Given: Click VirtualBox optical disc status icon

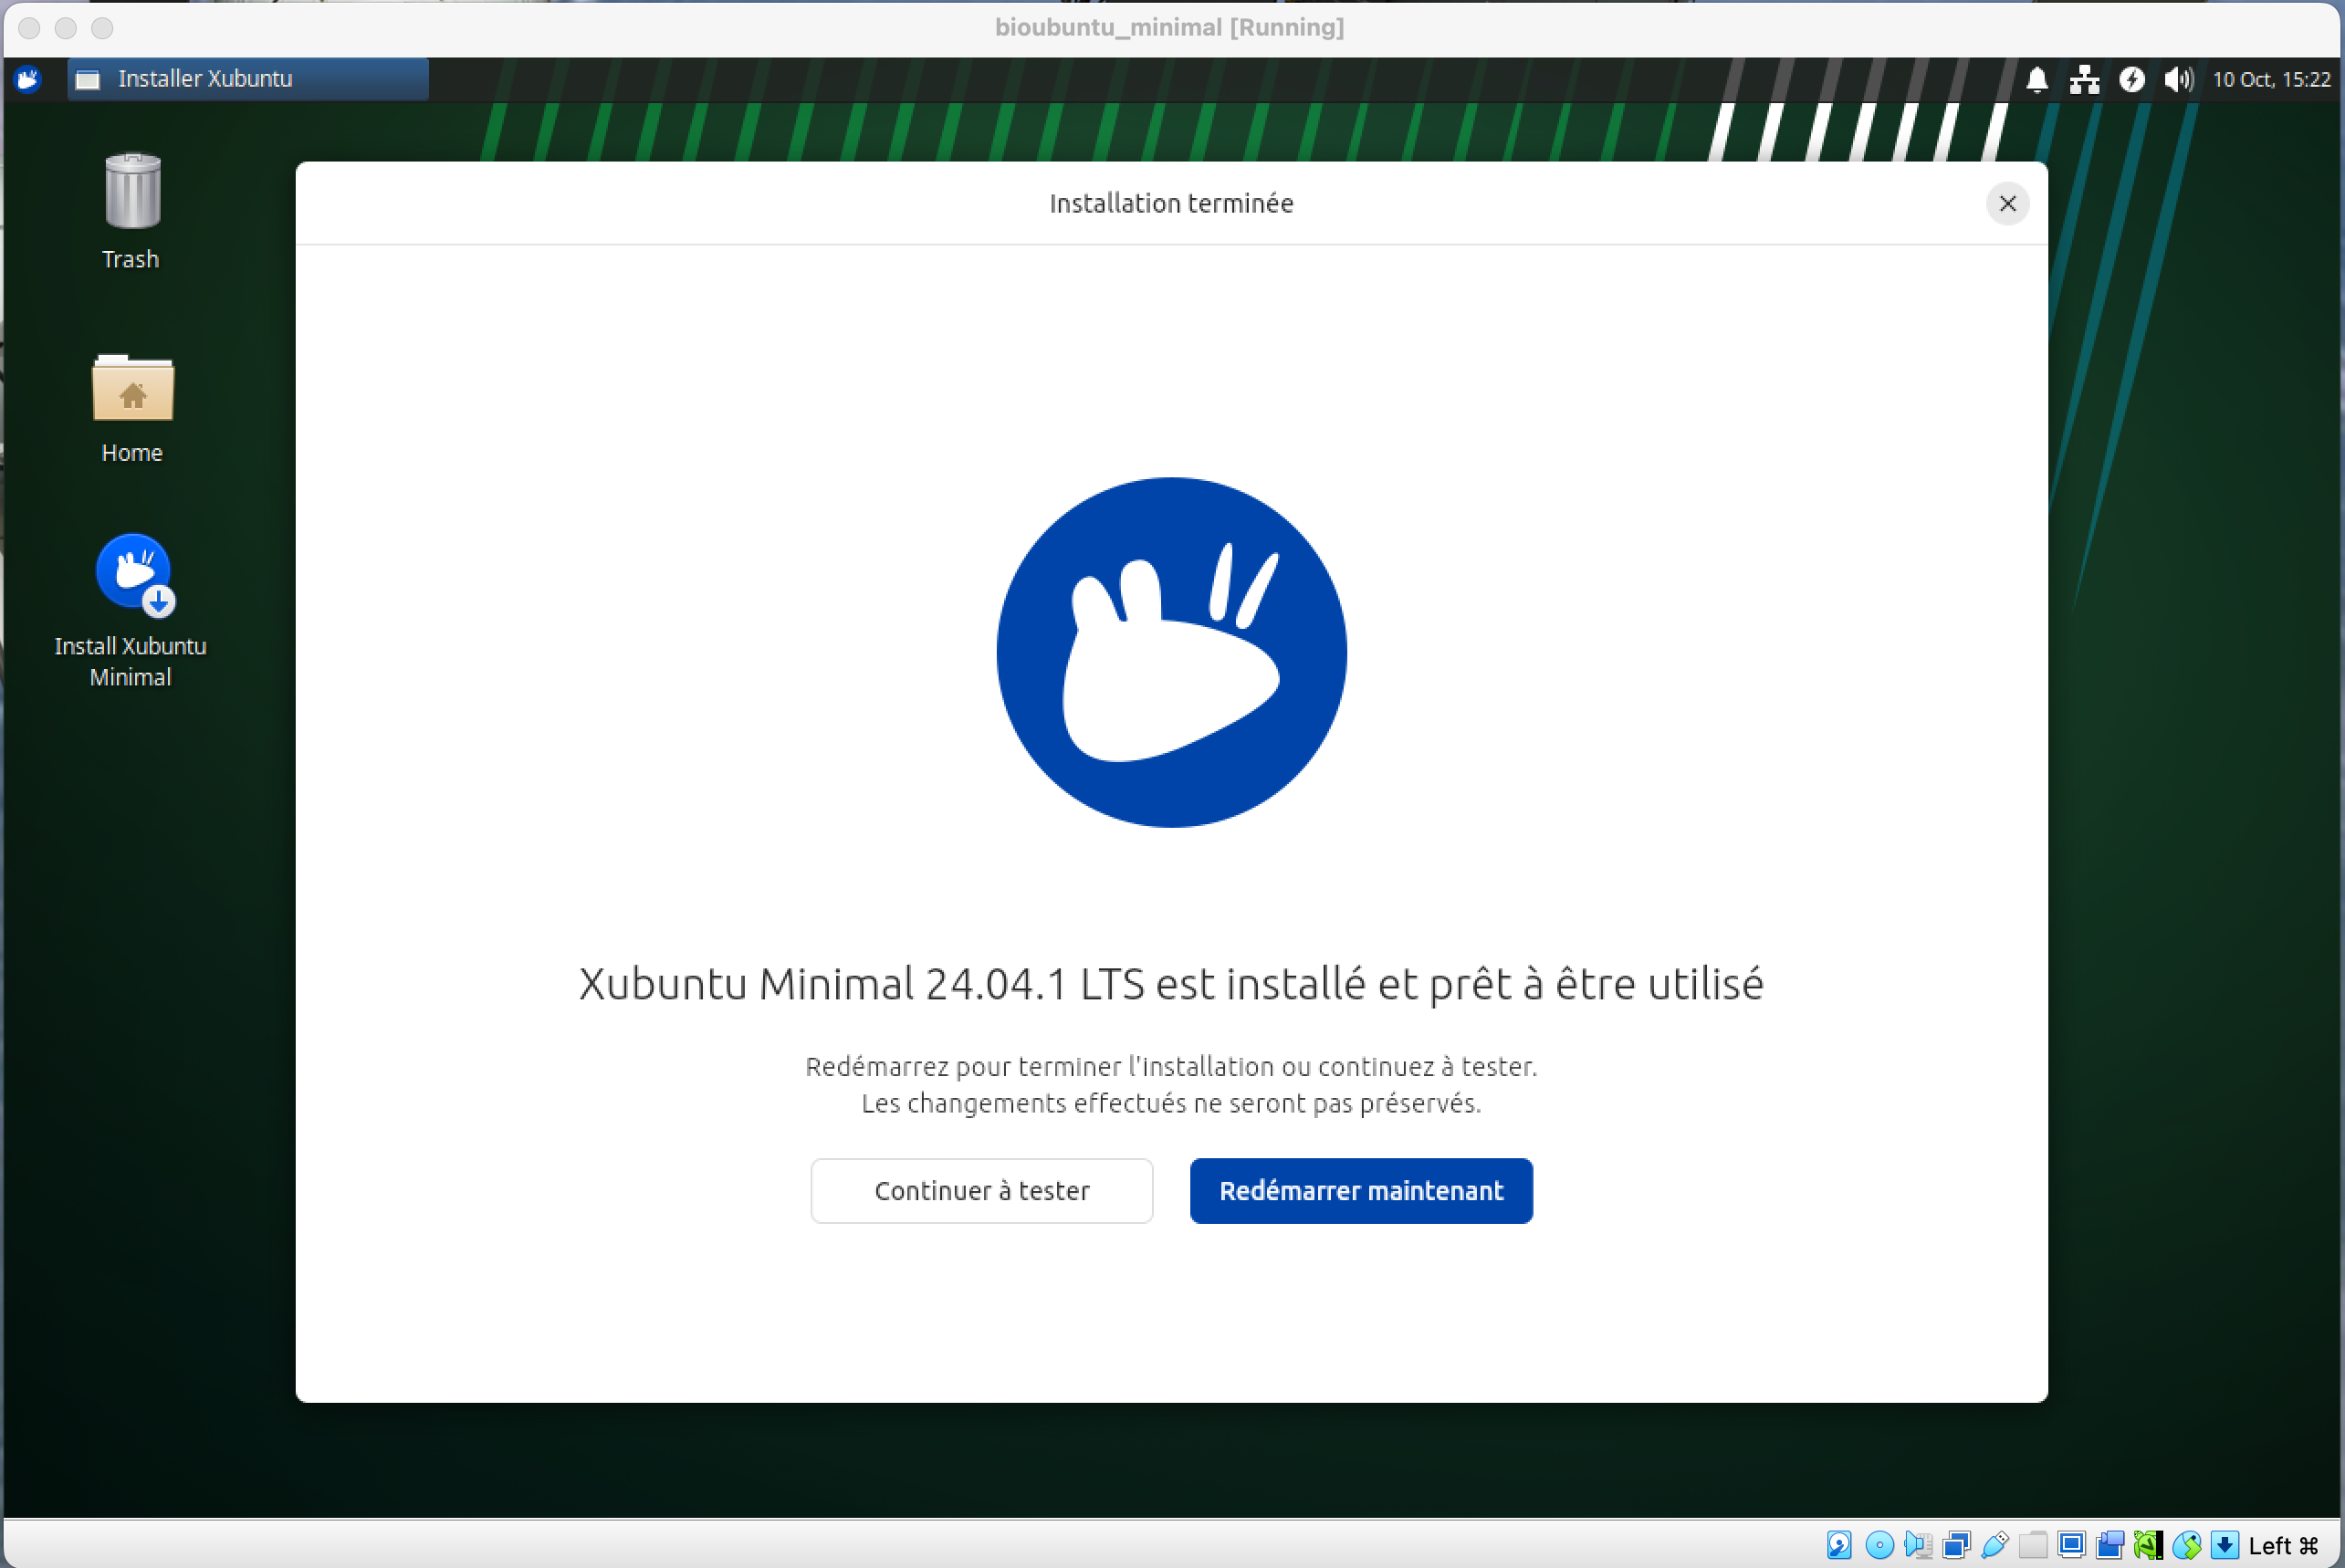Looking at the screenshot, I should (1880, 1545).
